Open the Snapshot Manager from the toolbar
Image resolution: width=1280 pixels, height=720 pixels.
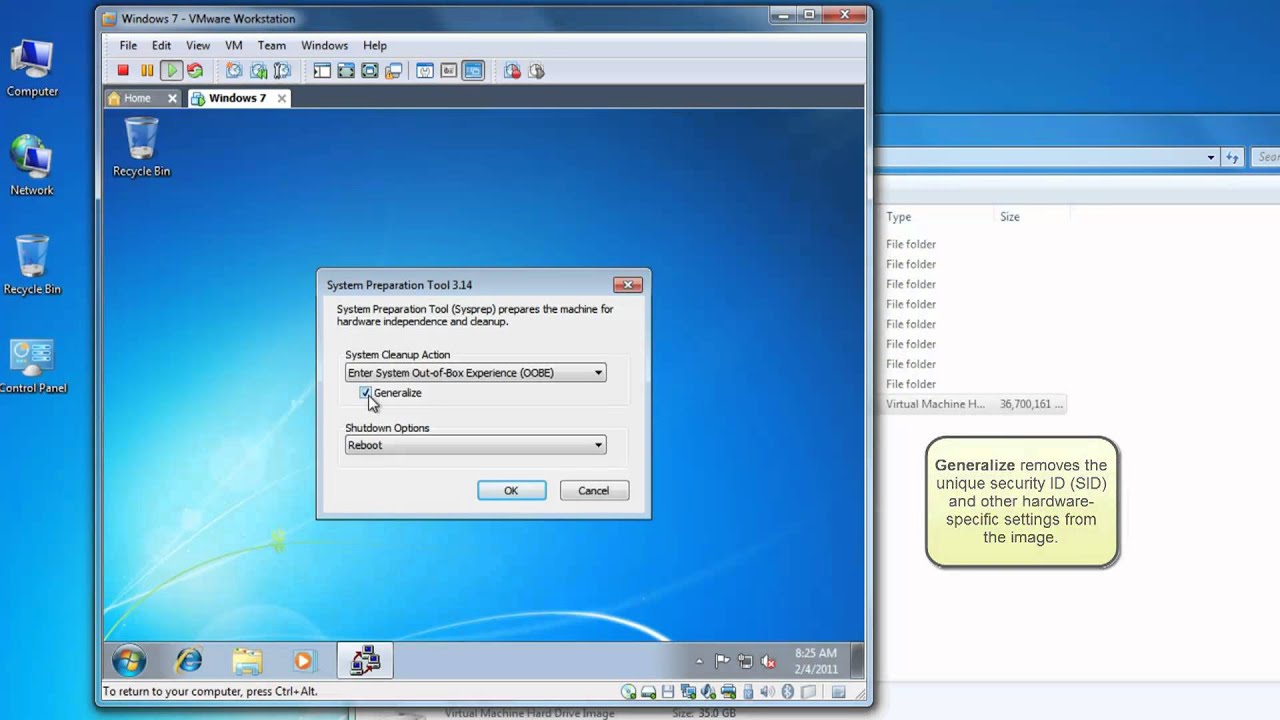click(x=282, y=71)
